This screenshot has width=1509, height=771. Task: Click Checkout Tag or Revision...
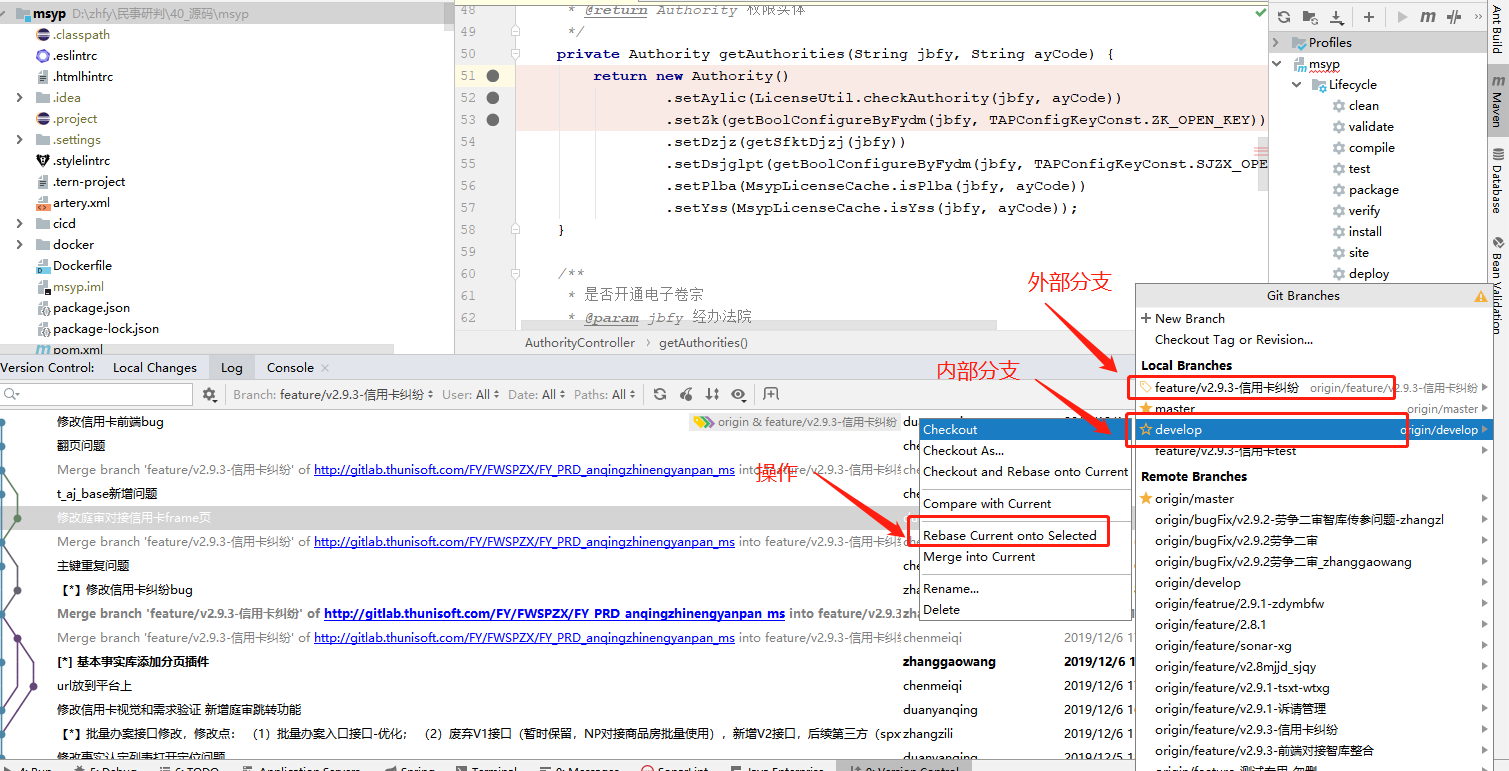pos(1234,340)
